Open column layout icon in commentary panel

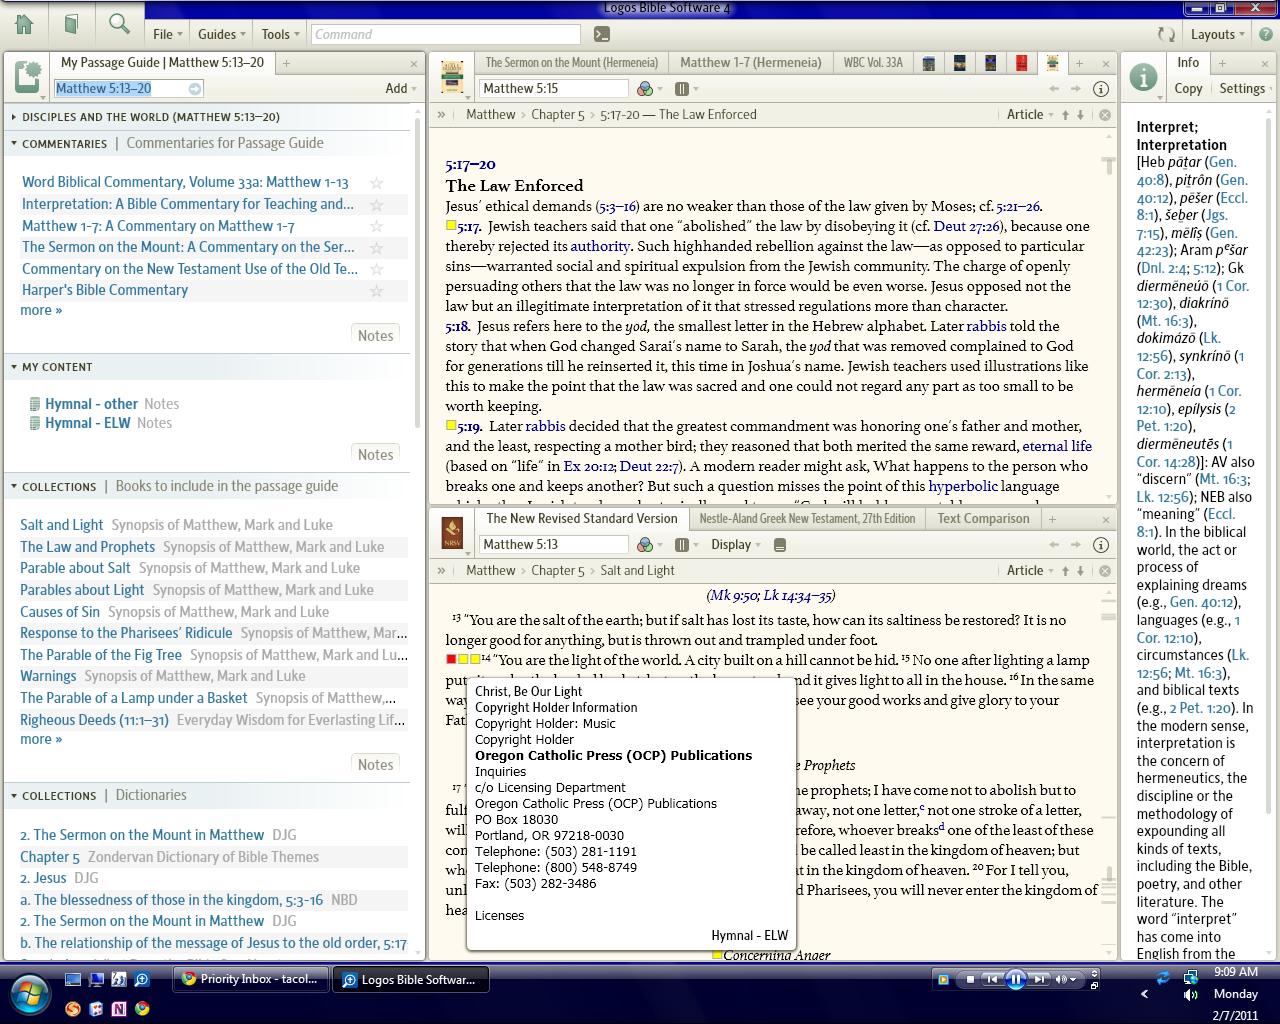pos(682,89)
